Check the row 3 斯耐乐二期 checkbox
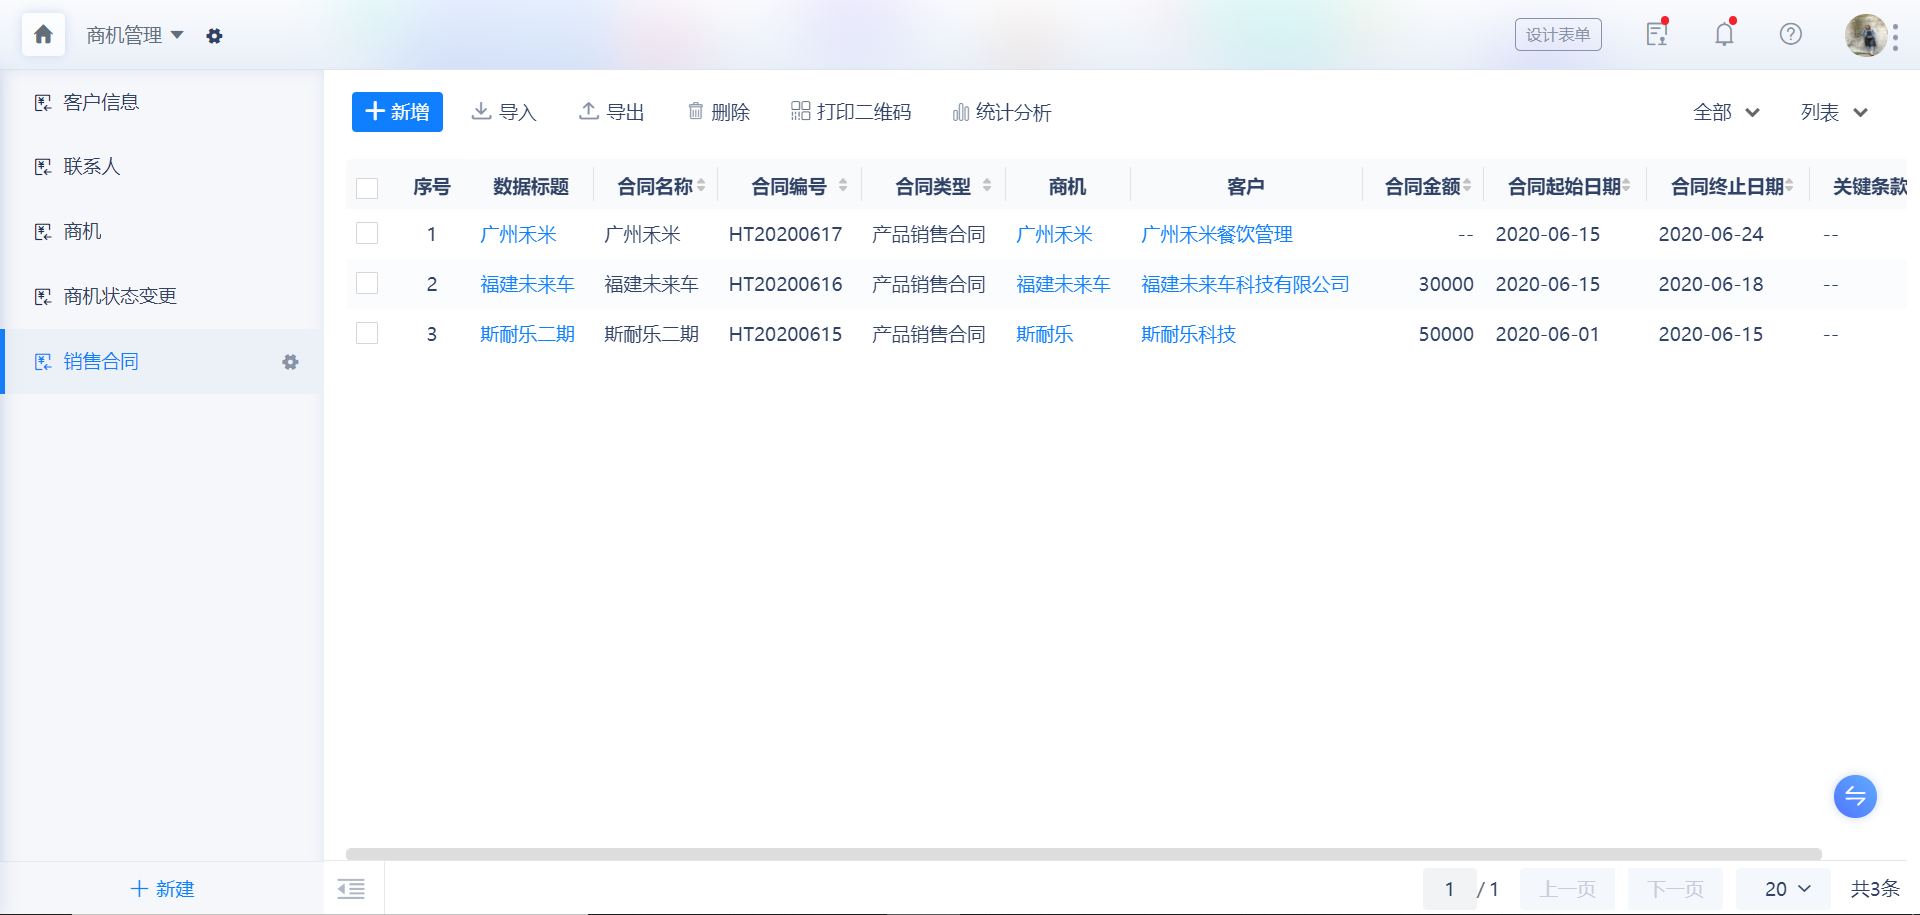 pos(367,333)
